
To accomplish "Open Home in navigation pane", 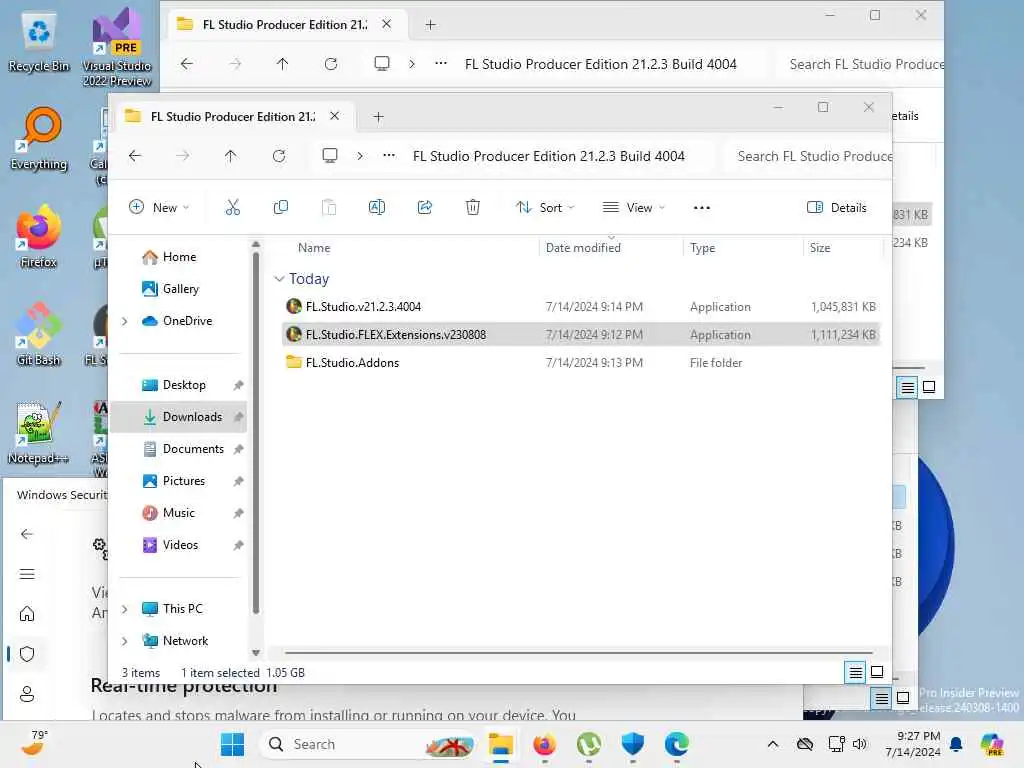I will point(180,257).
